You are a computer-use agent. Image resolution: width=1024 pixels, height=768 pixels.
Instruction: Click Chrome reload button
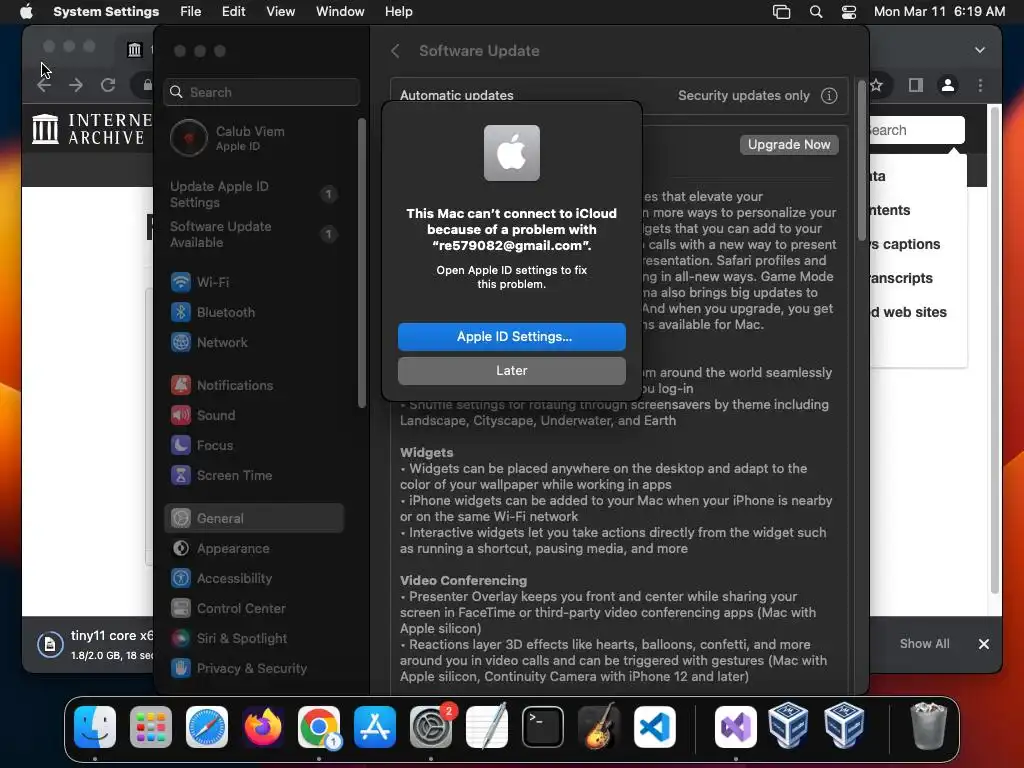pyautogui.click(x=108, y=85)
